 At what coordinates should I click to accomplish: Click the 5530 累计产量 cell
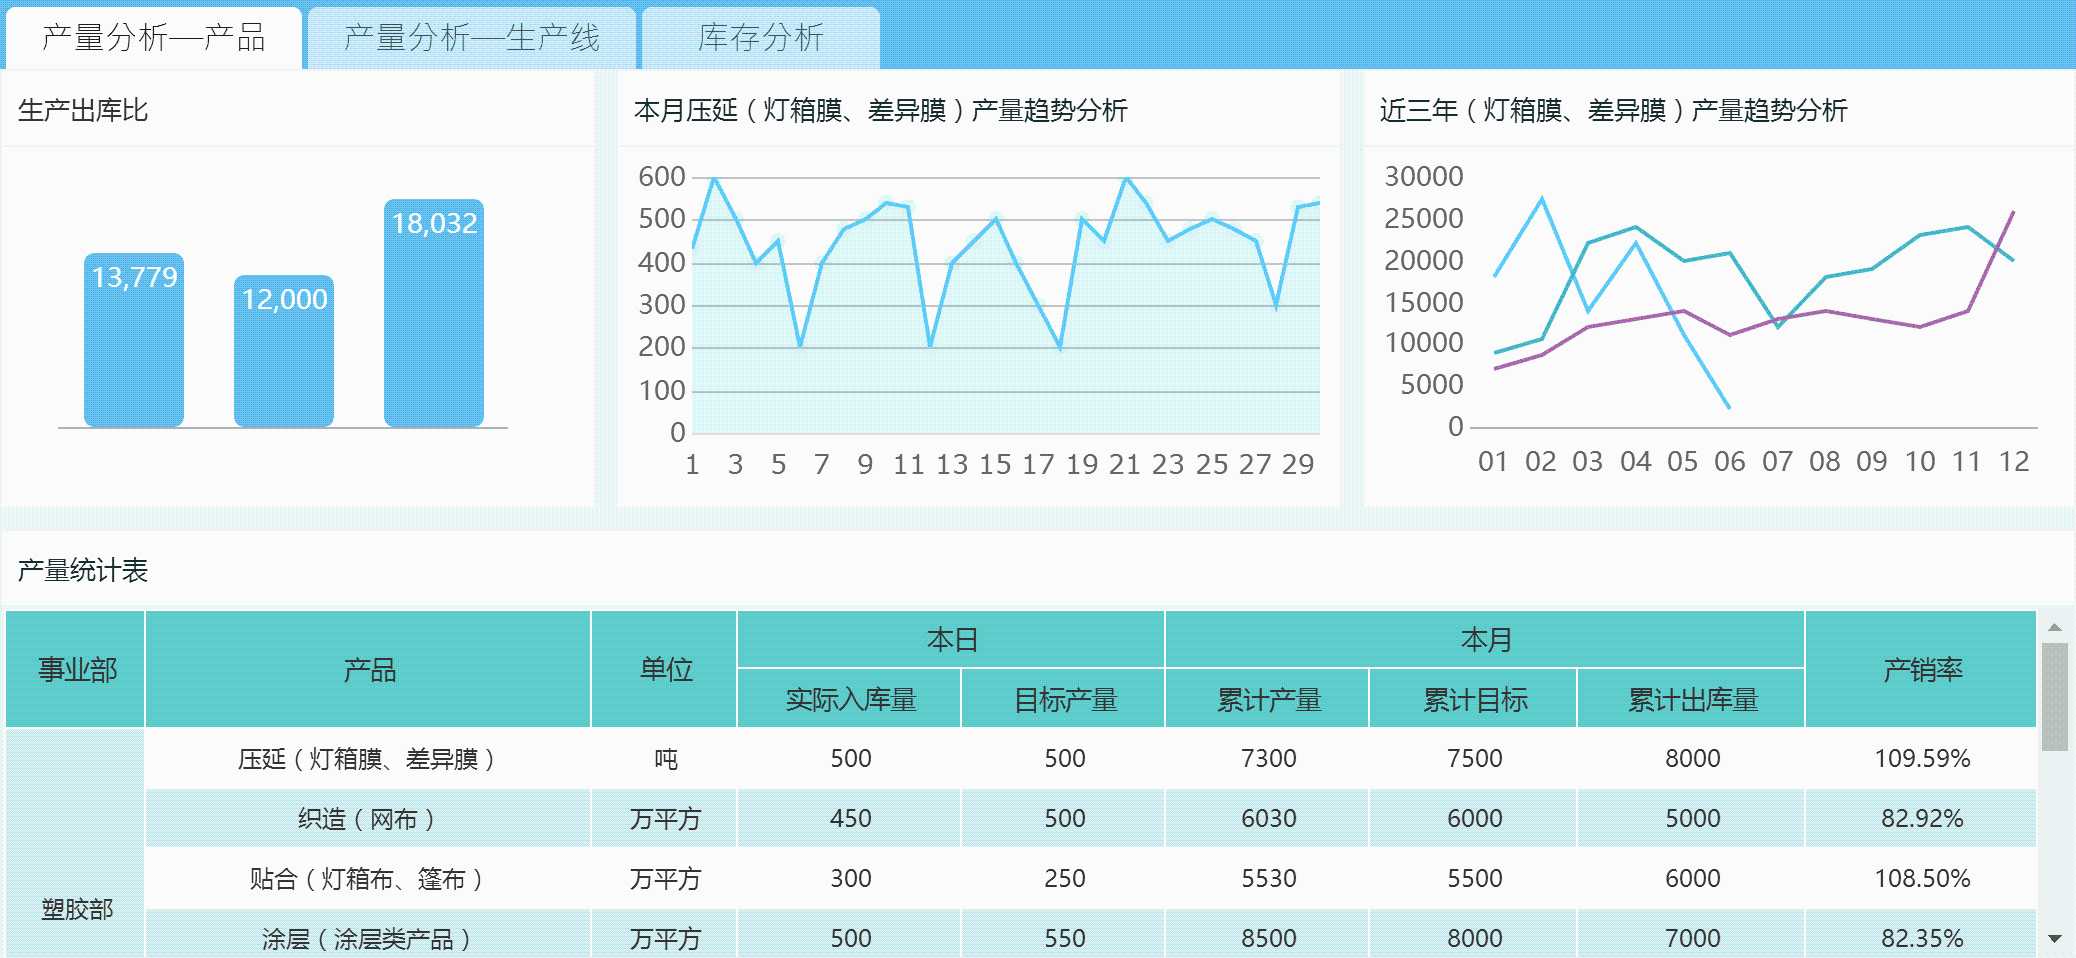click(1268, 878)
